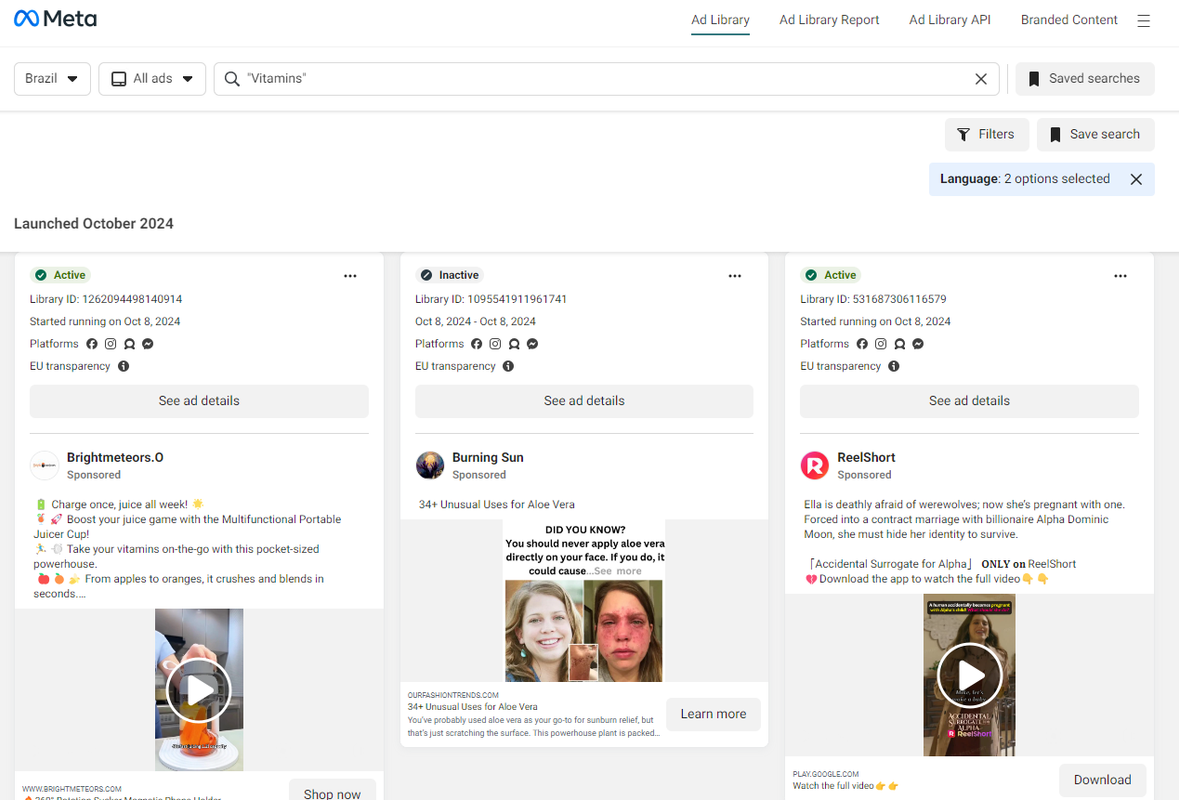This screenshot has height=800, width=1179.
Task: Show EU transparency info for Brightmeteors.O ad
Action: (123, 366)
